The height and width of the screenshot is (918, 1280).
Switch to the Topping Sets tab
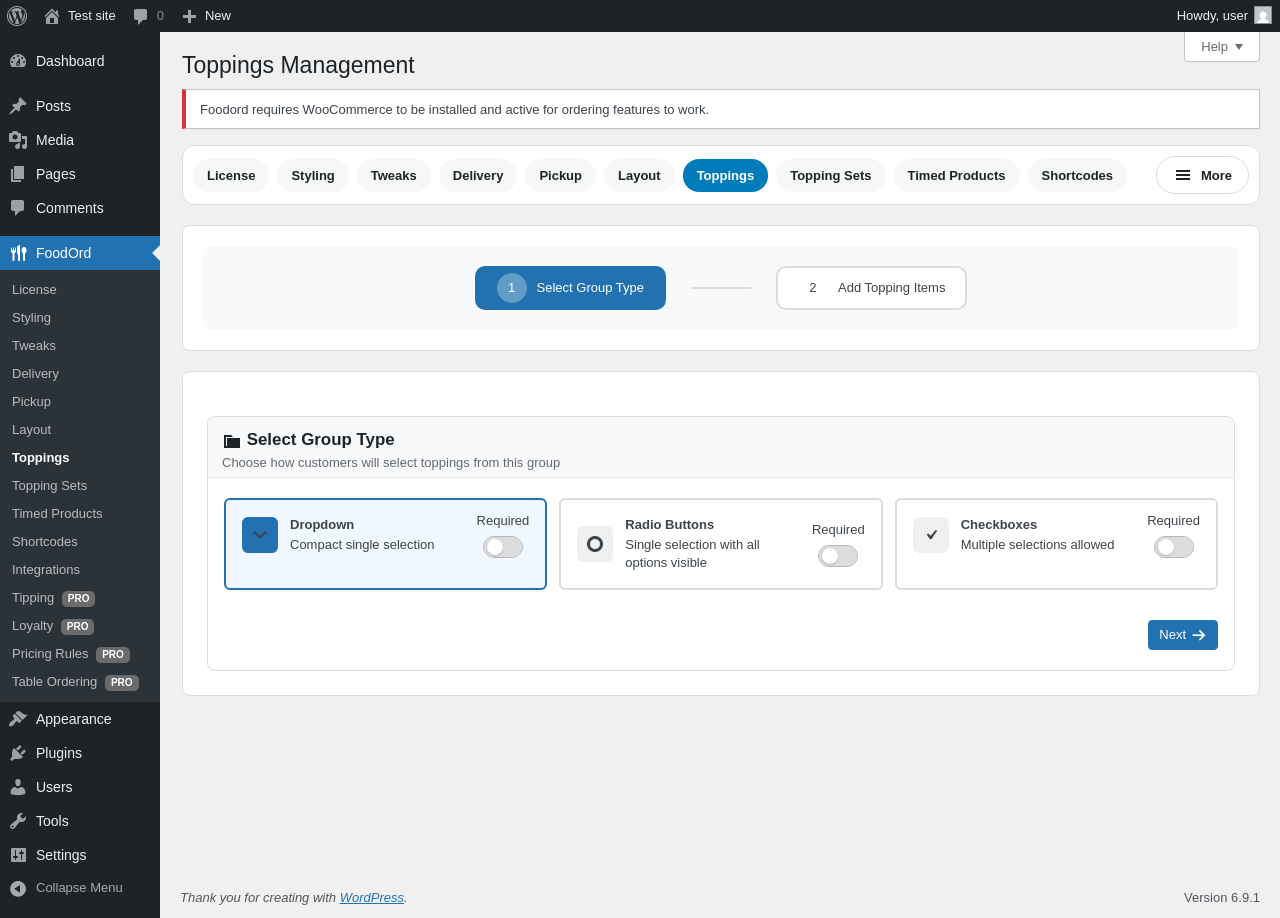(x=830, y=175)
